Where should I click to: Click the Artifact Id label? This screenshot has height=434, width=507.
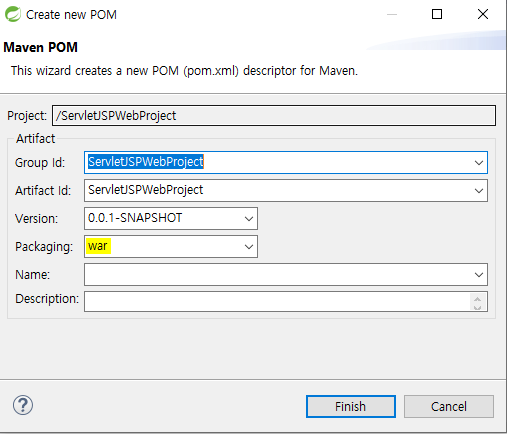click(43, 191)
